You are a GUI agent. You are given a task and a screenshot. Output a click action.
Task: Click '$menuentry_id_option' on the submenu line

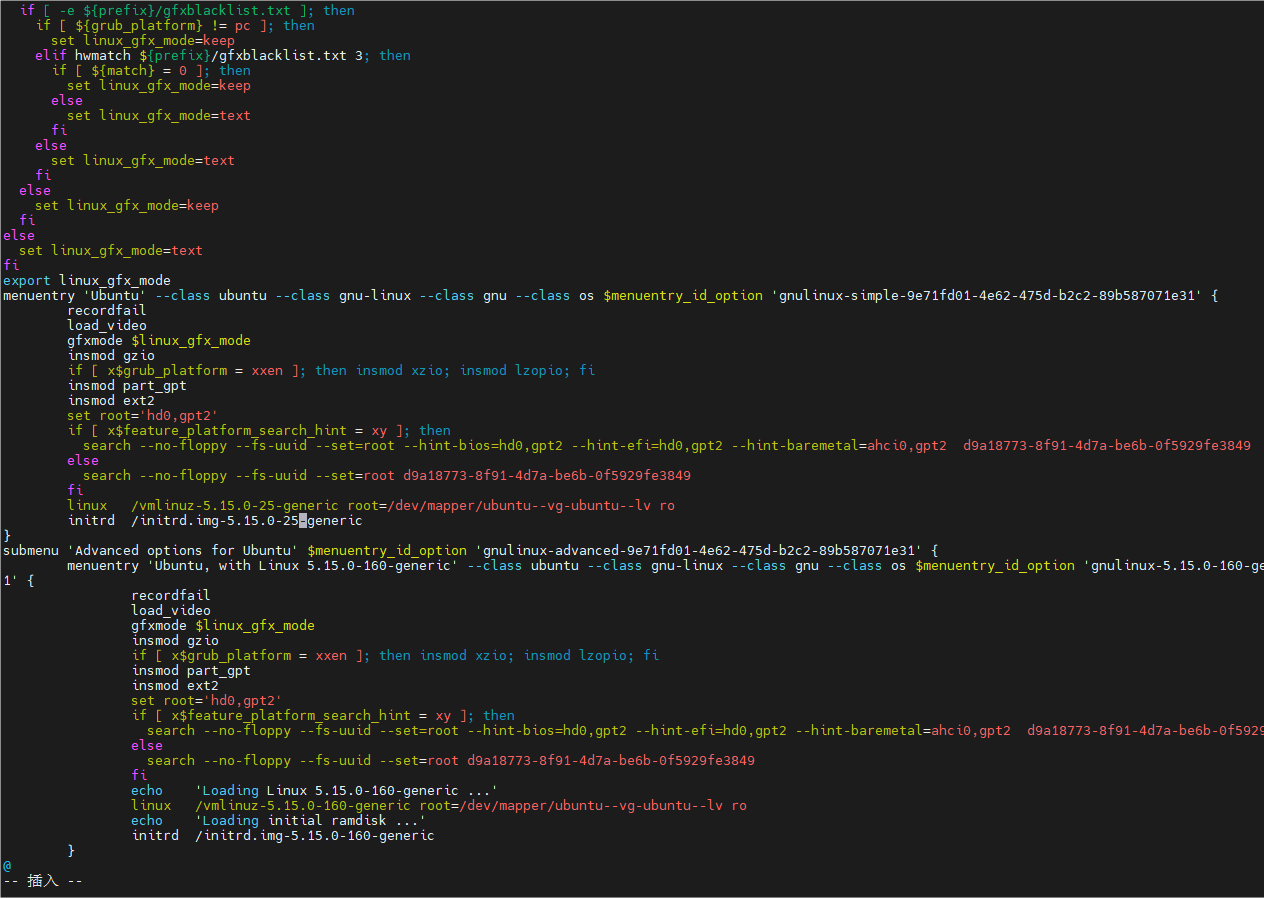pos(387,550)
